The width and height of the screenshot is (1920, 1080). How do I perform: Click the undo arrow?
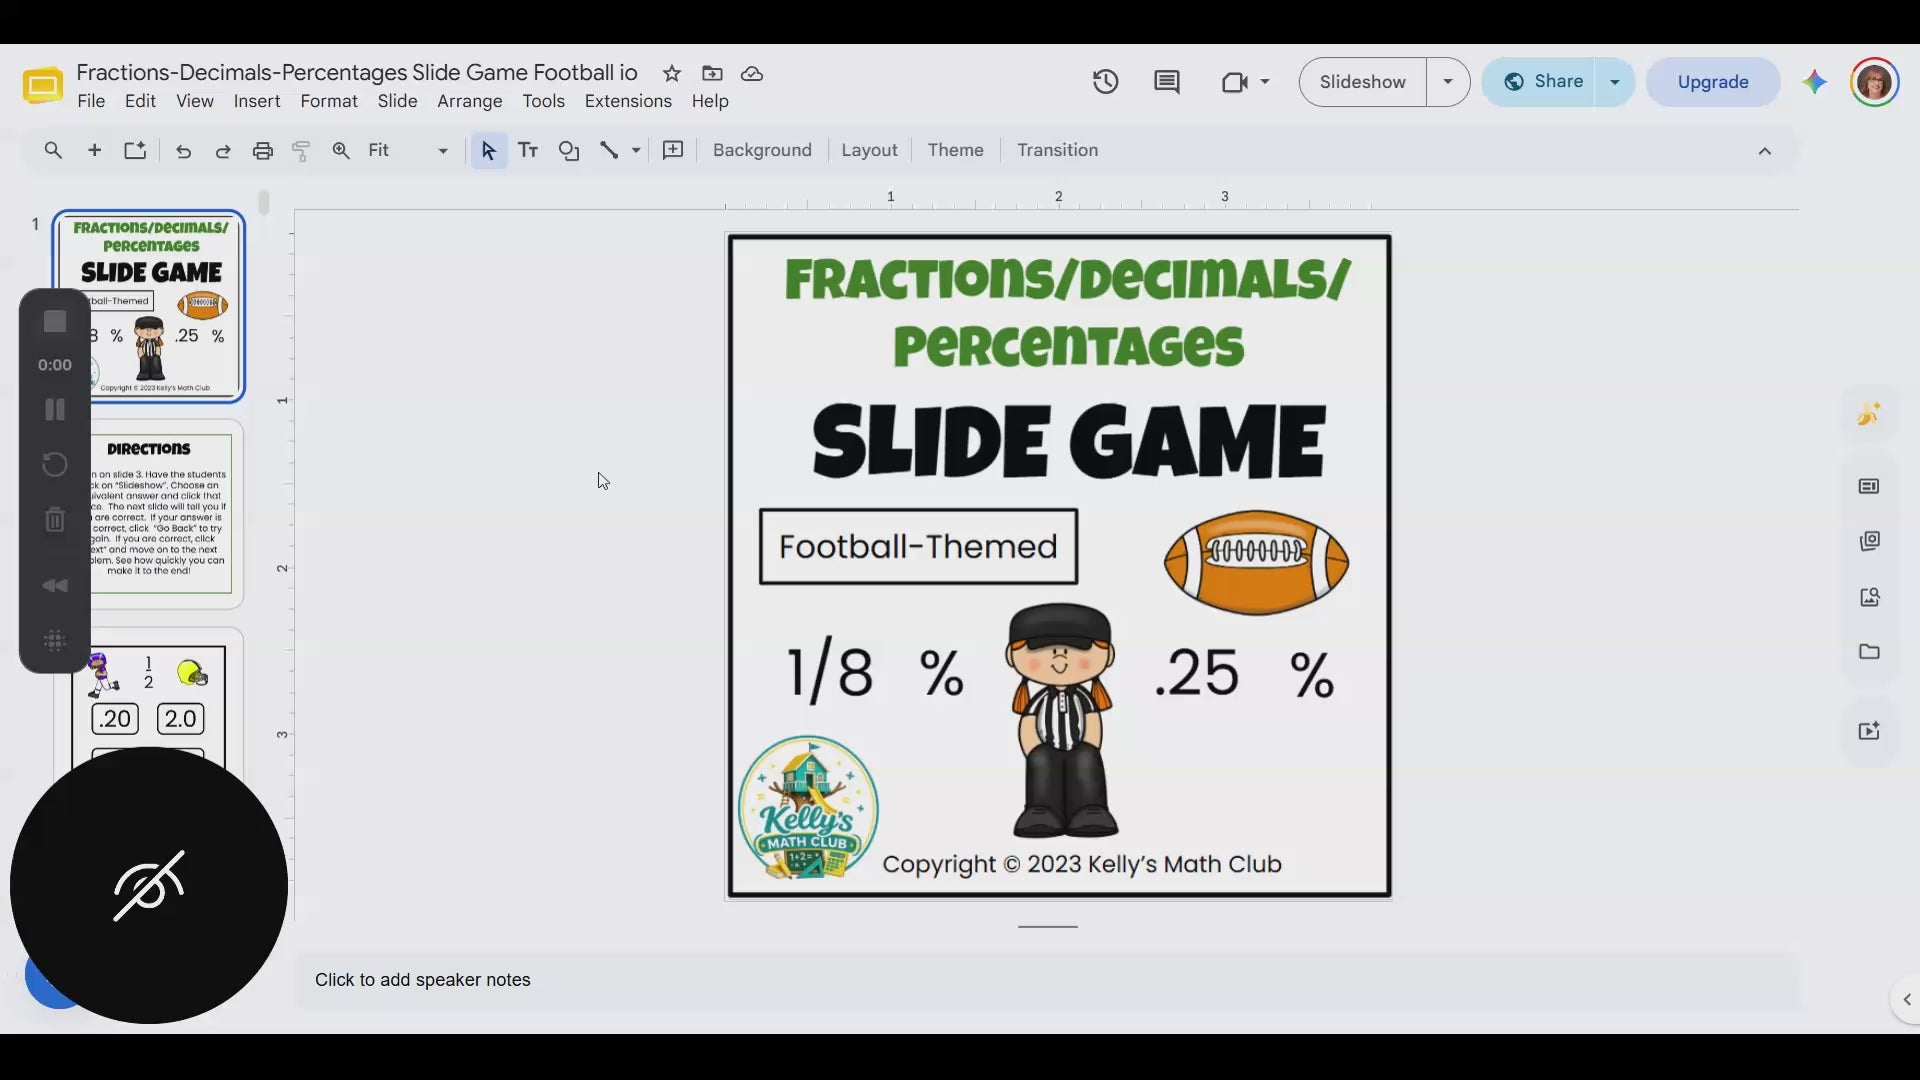click(183, 151)
